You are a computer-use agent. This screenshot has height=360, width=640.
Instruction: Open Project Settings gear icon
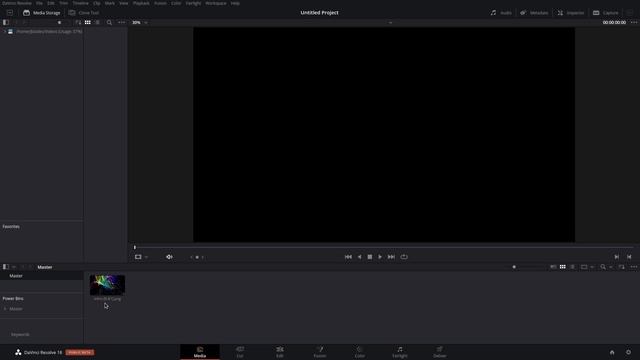[628, 352]
